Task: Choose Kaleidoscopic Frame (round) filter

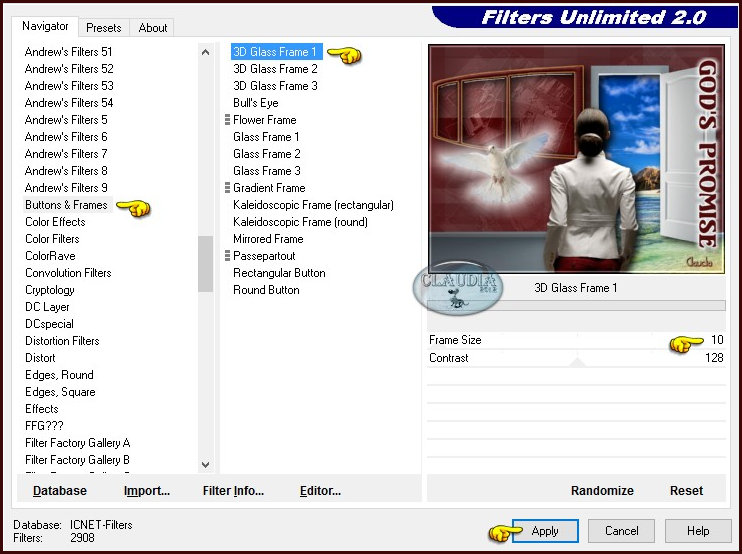Action: pyautogui.click(x=300, y=222)
